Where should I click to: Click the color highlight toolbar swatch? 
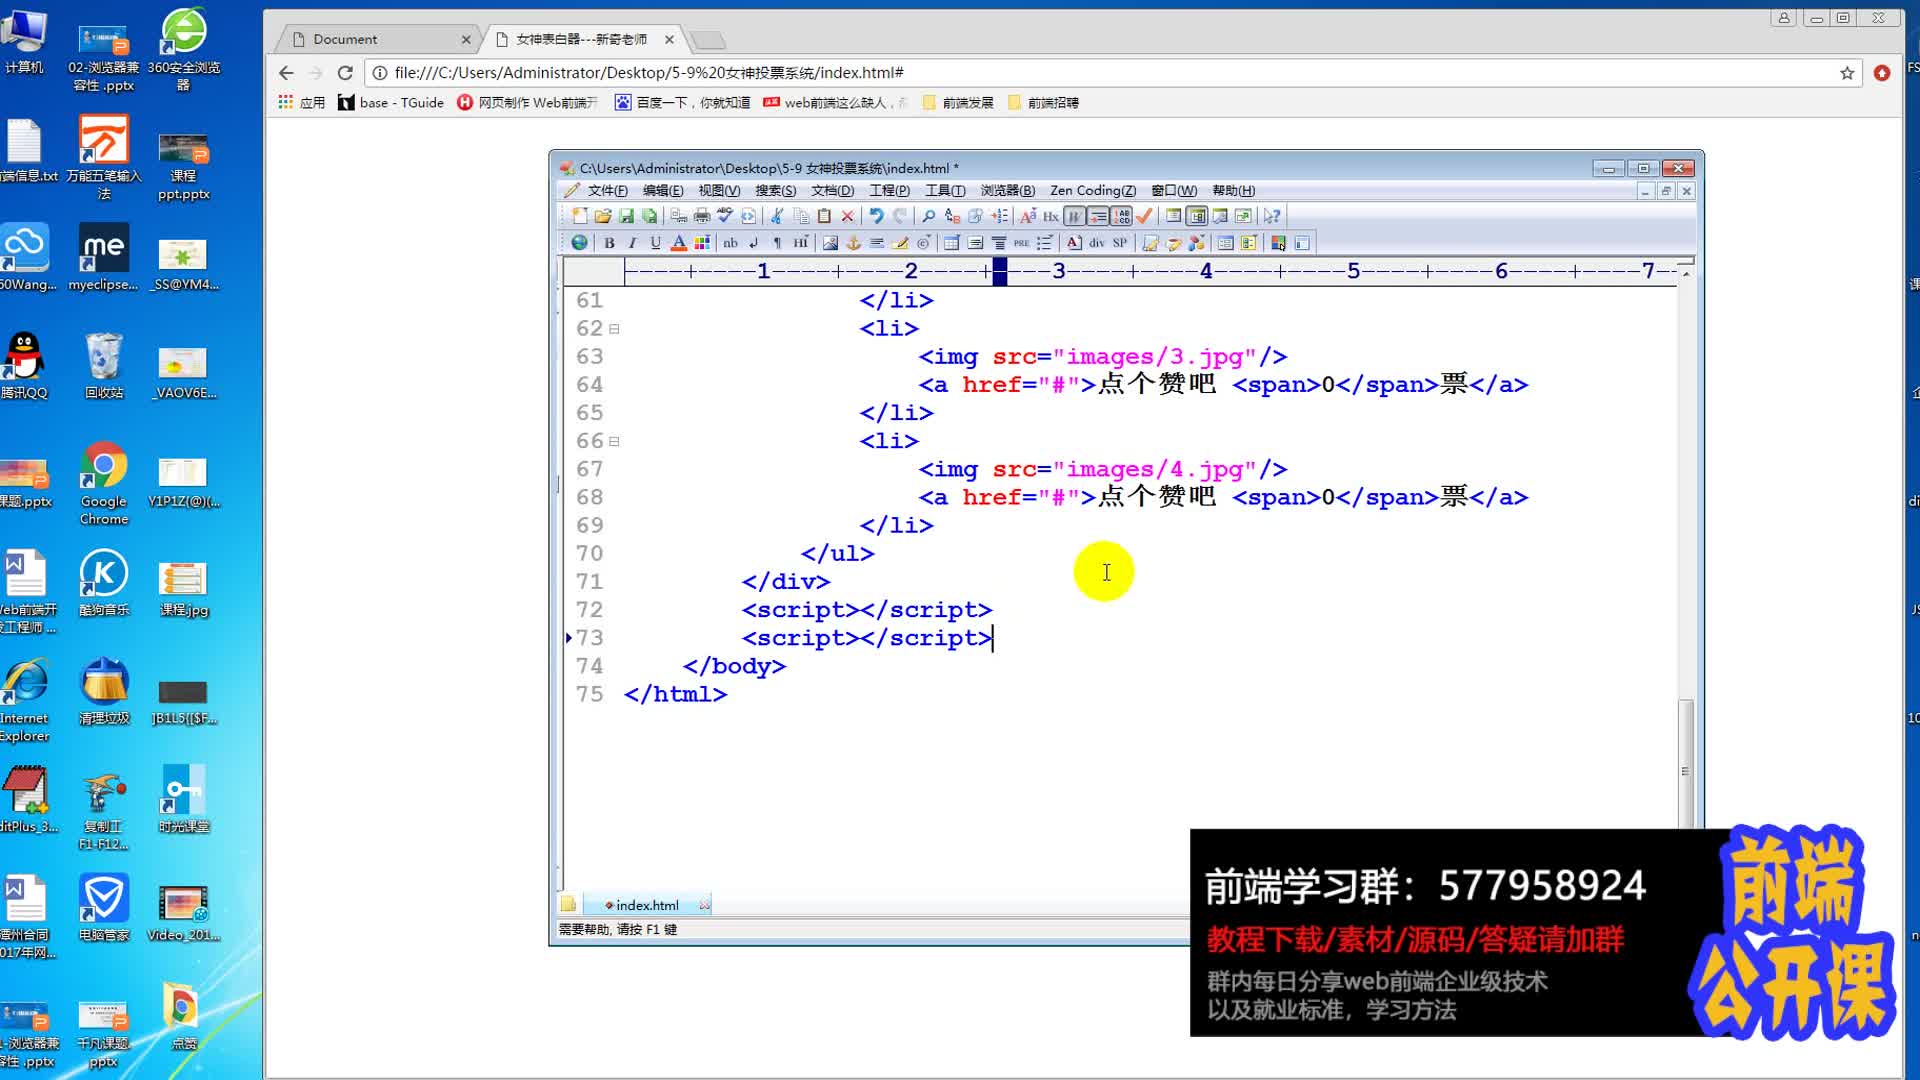(x=702, y=243)
